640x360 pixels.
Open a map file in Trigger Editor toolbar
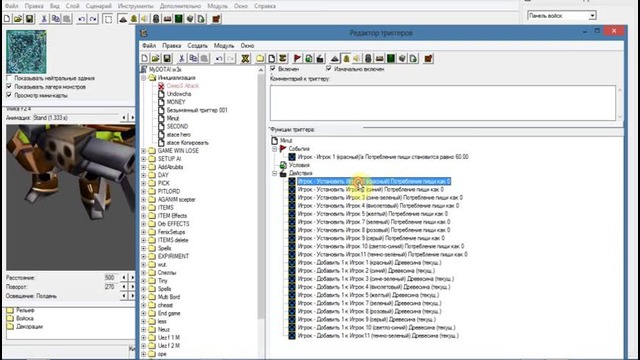[156, 59]
